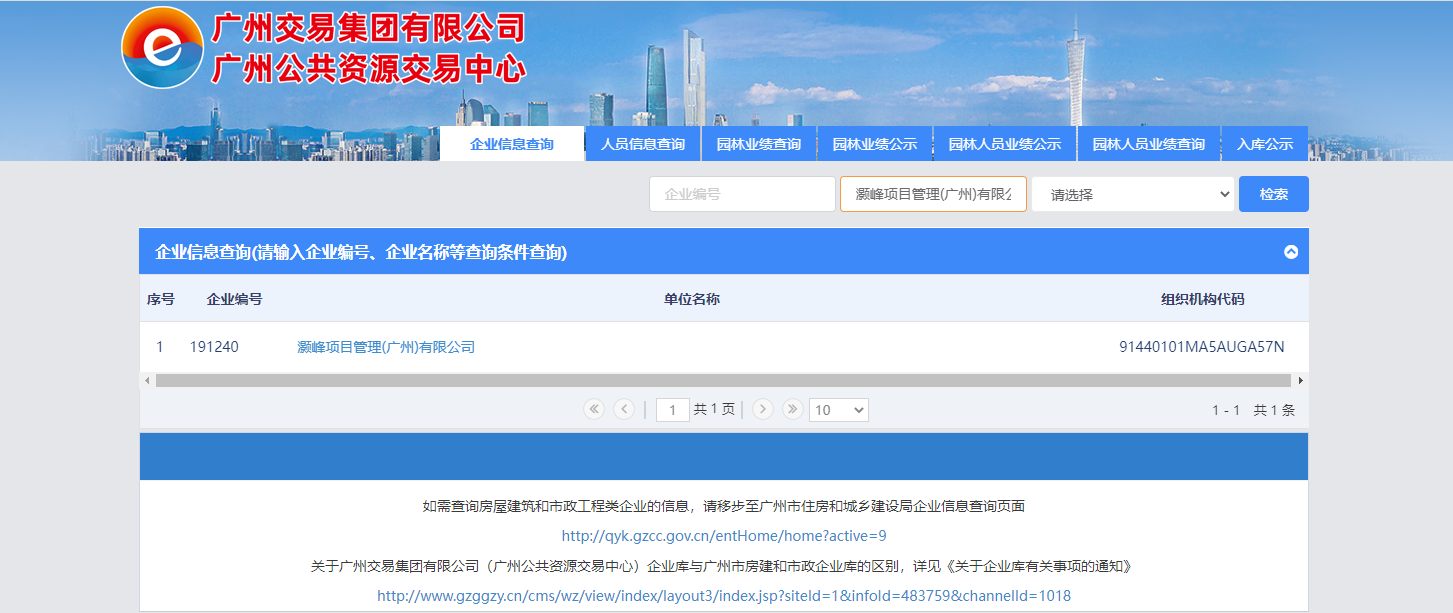Open the 请选择 dropdown
This screenshot has height=613, width=1453.
coord(1133,194)
